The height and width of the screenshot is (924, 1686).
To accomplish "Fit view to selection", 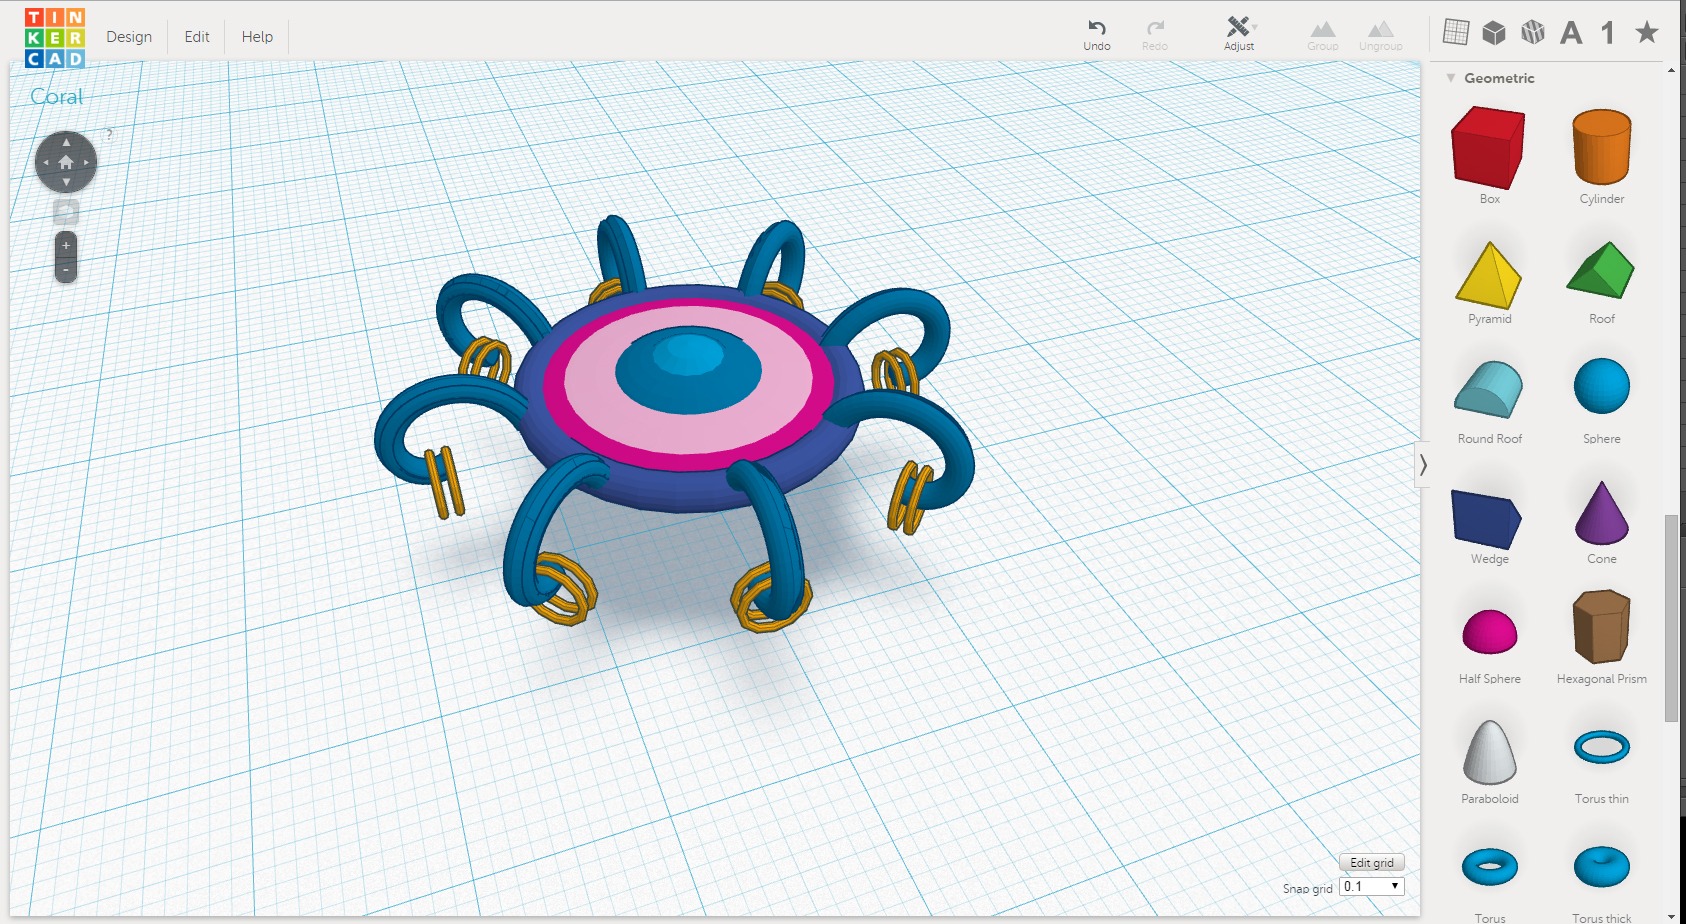I will pyautogui.click(x=66, y=211).
